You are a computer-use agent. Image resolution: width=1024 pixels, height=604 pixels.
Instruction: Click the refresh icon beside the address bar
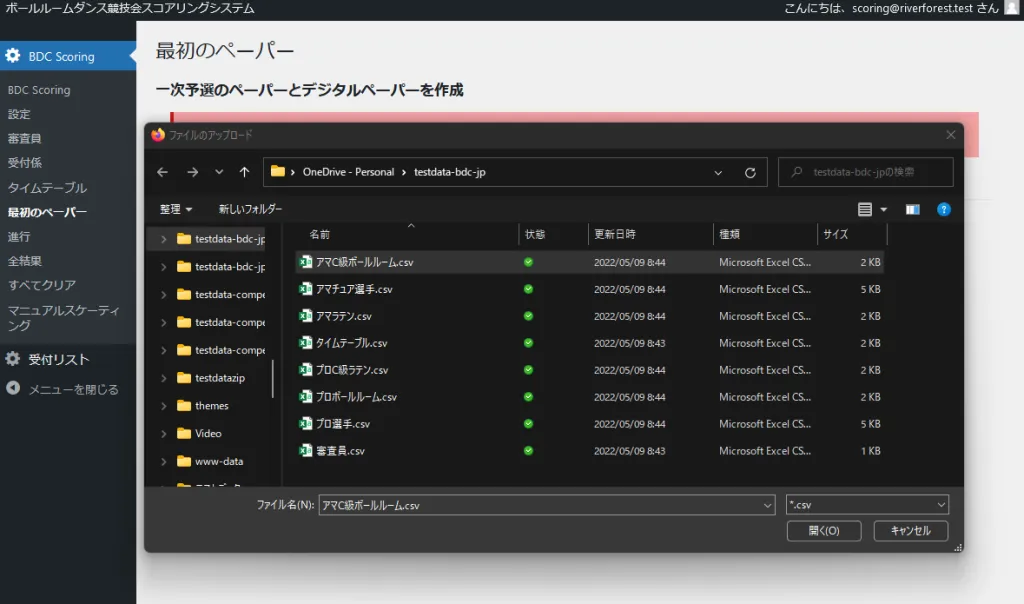click(x=750, y=172)
